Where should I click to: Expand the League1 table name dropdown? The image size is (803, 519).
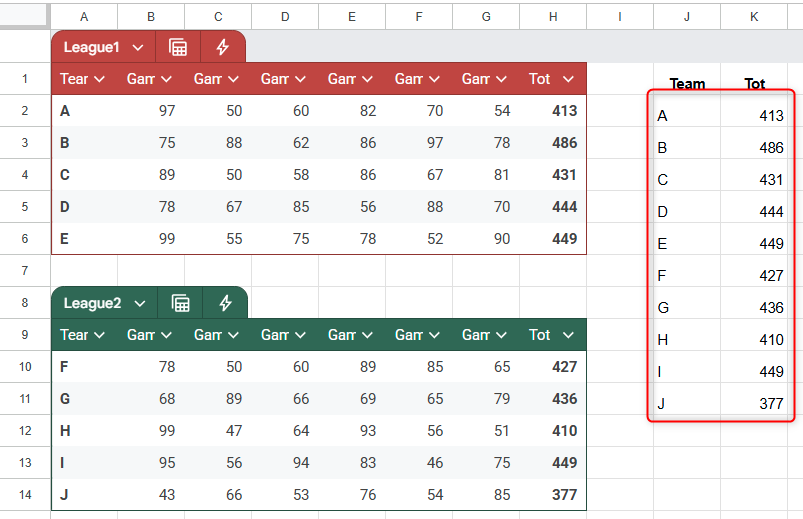pos(137,47)
